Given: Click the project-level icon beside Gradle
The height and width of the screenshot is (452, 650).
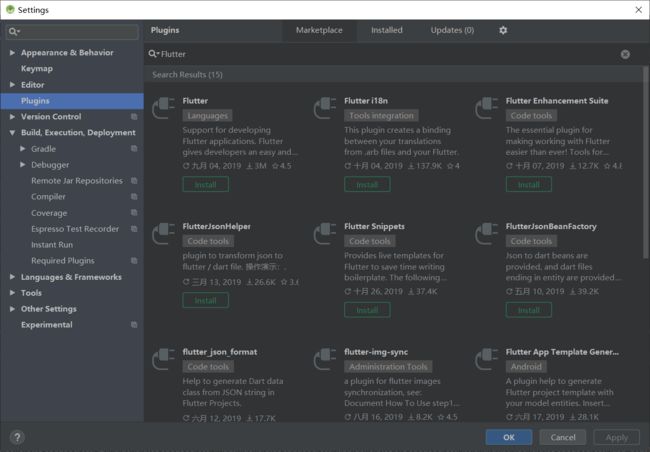Looking at the screenshot, I should pos(134,148).
